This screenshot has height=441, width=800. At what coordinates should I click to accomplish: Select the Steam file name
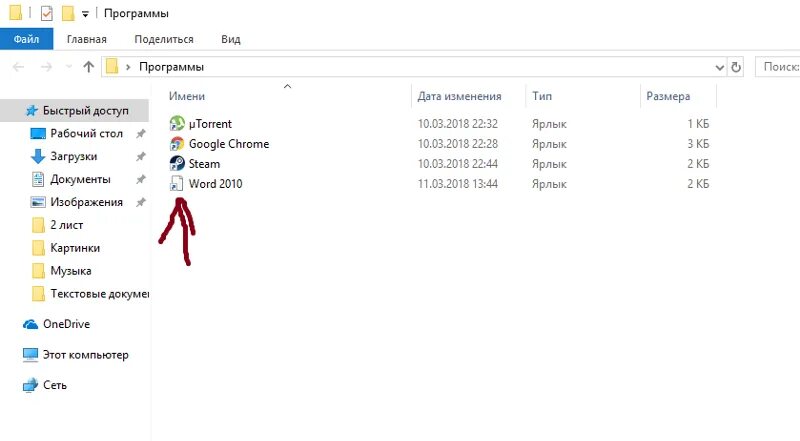click(x=204, y=164)
